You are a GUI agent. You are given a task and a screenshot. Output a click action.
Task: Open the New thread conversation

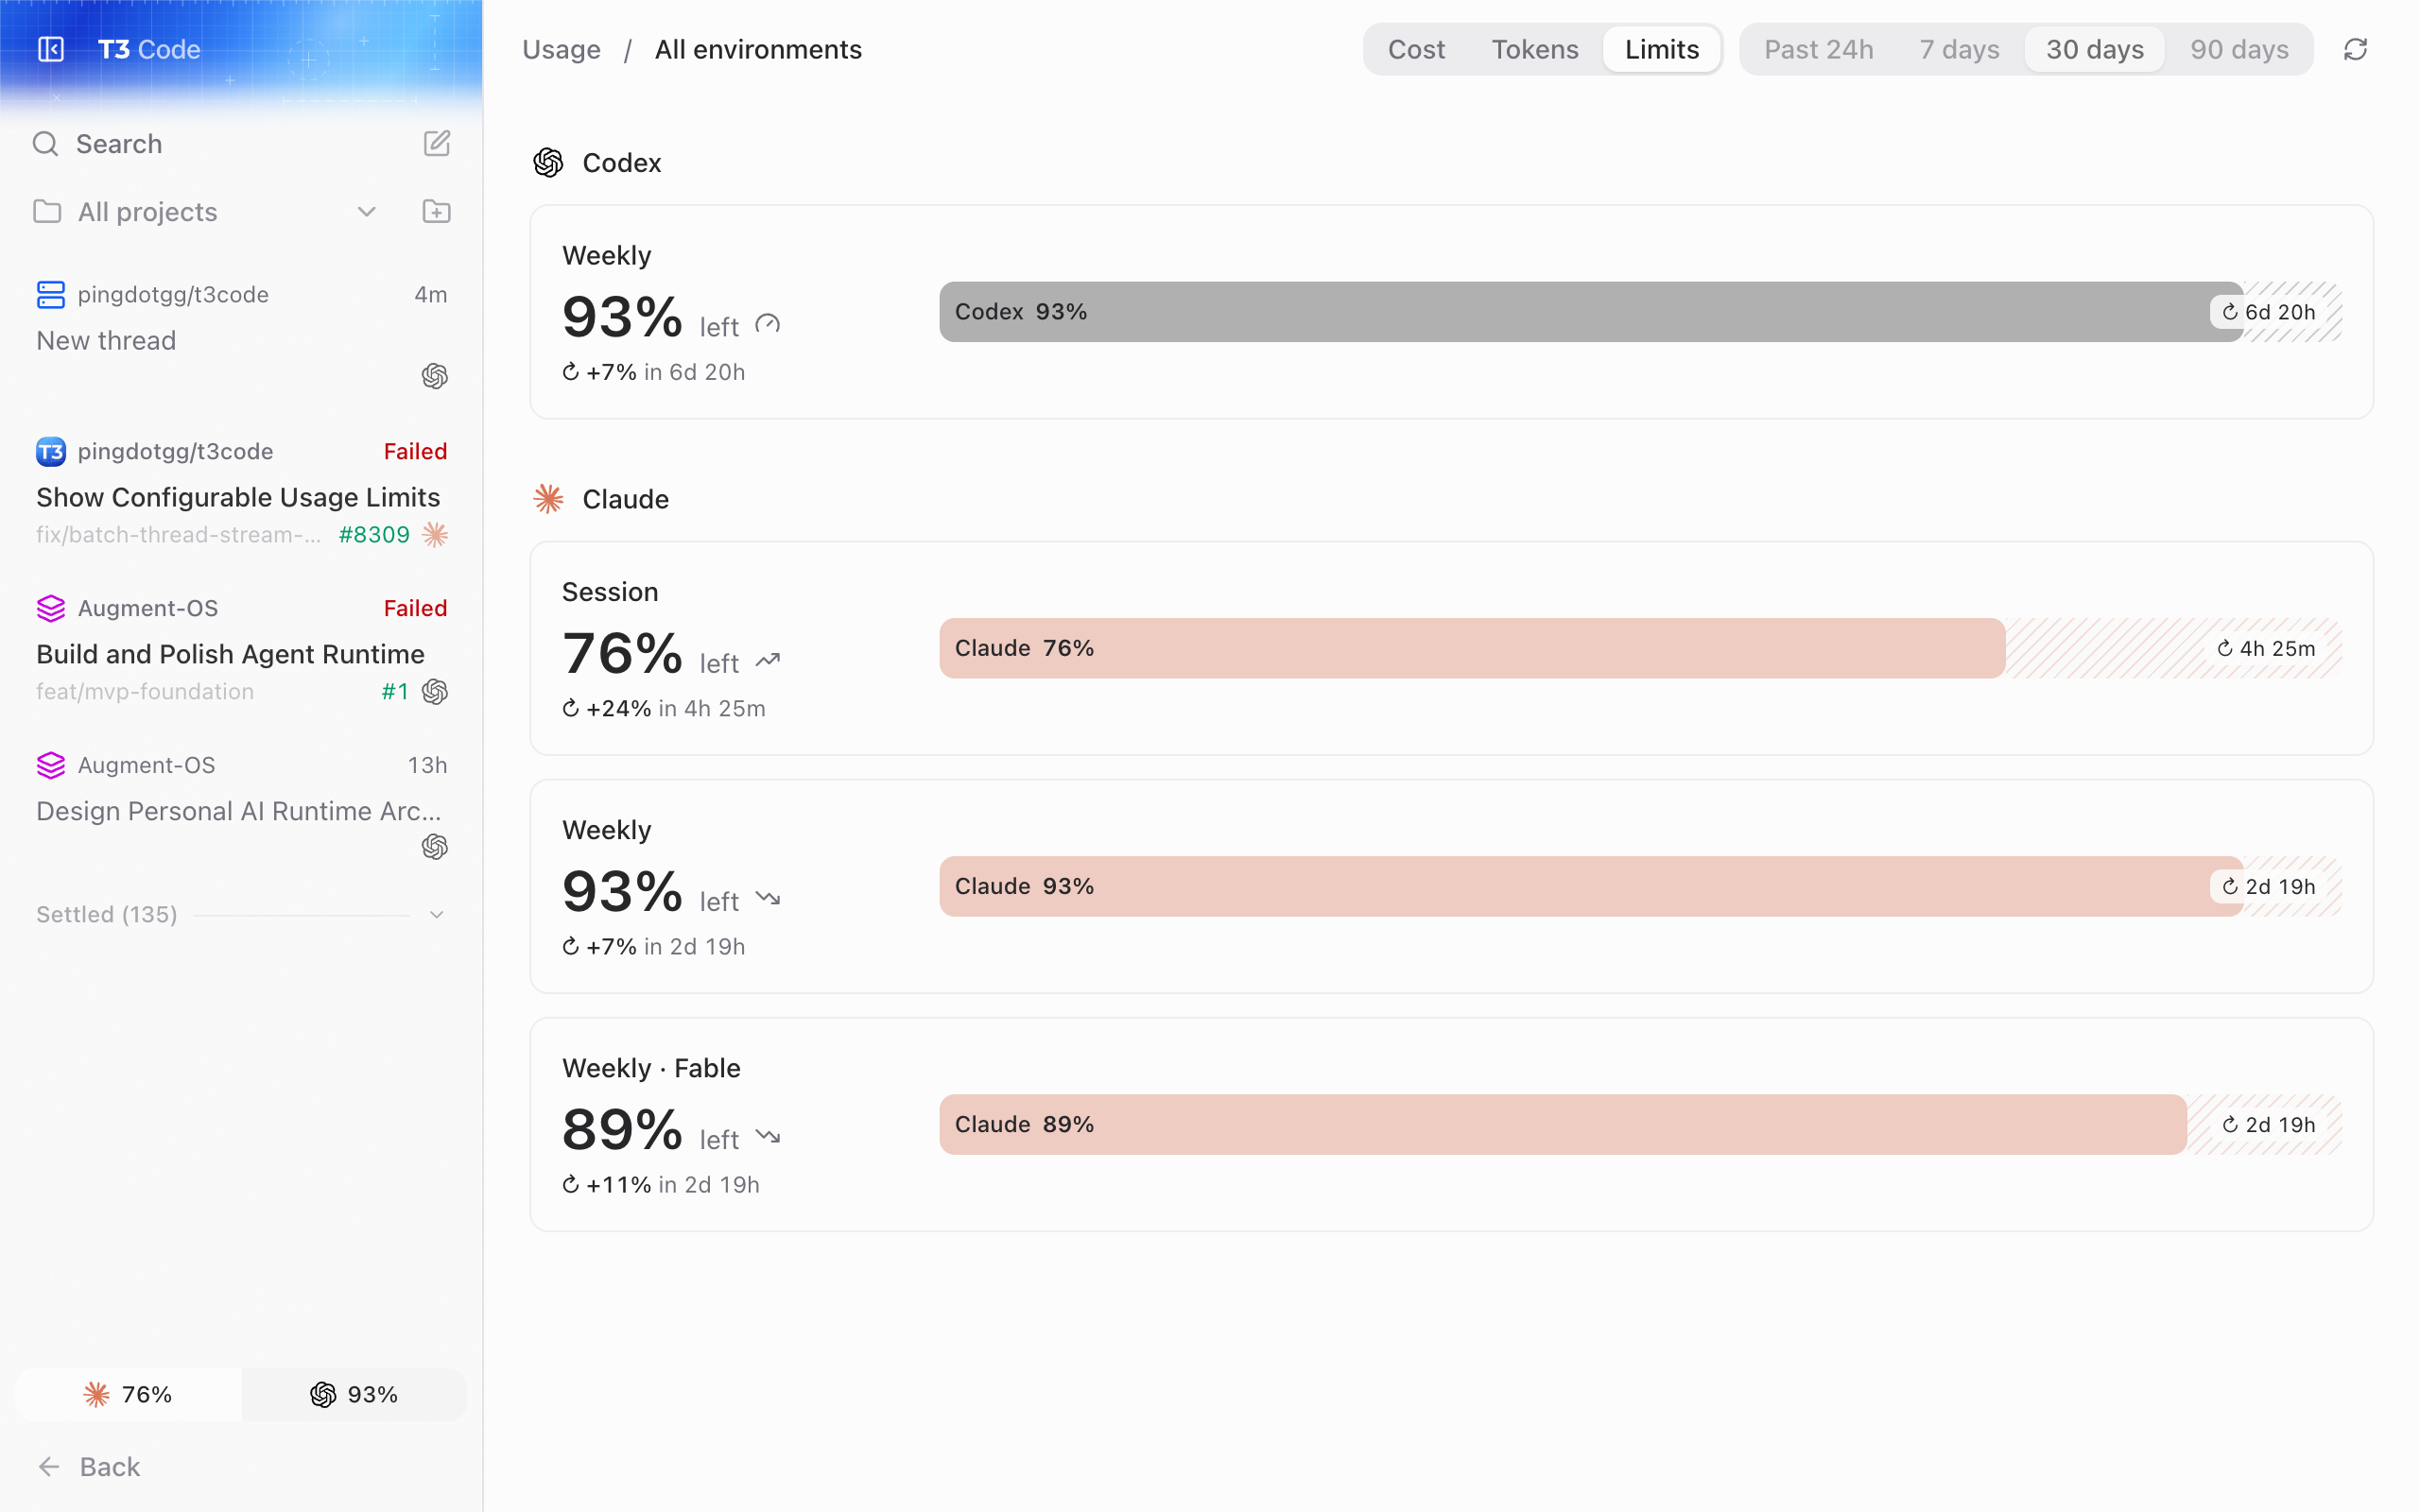242,336
